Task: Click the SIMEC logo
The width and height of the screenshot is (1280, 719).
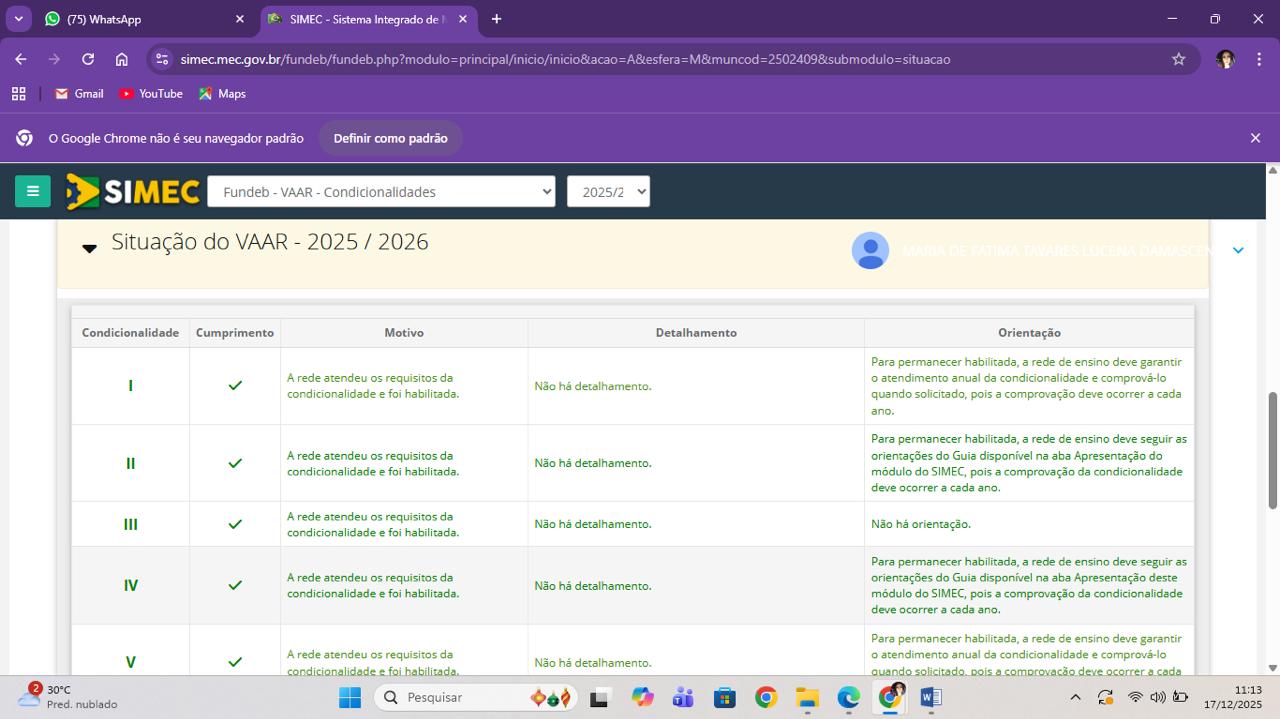Action: 132,192
